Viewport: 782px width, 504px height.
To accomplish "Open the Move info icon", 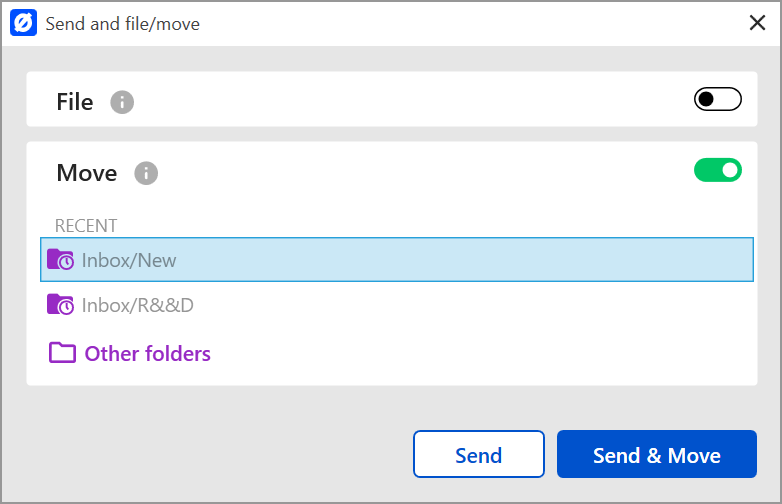I will pos(146,173).
